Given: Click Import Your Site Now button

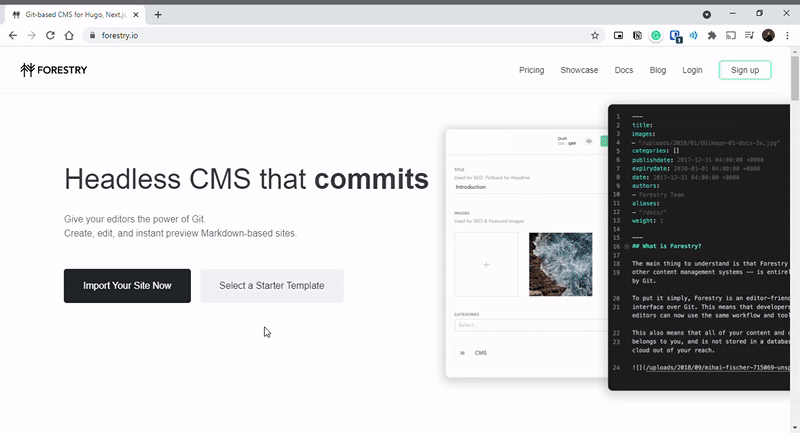Looking at the screenshot, I should point(127,286).
